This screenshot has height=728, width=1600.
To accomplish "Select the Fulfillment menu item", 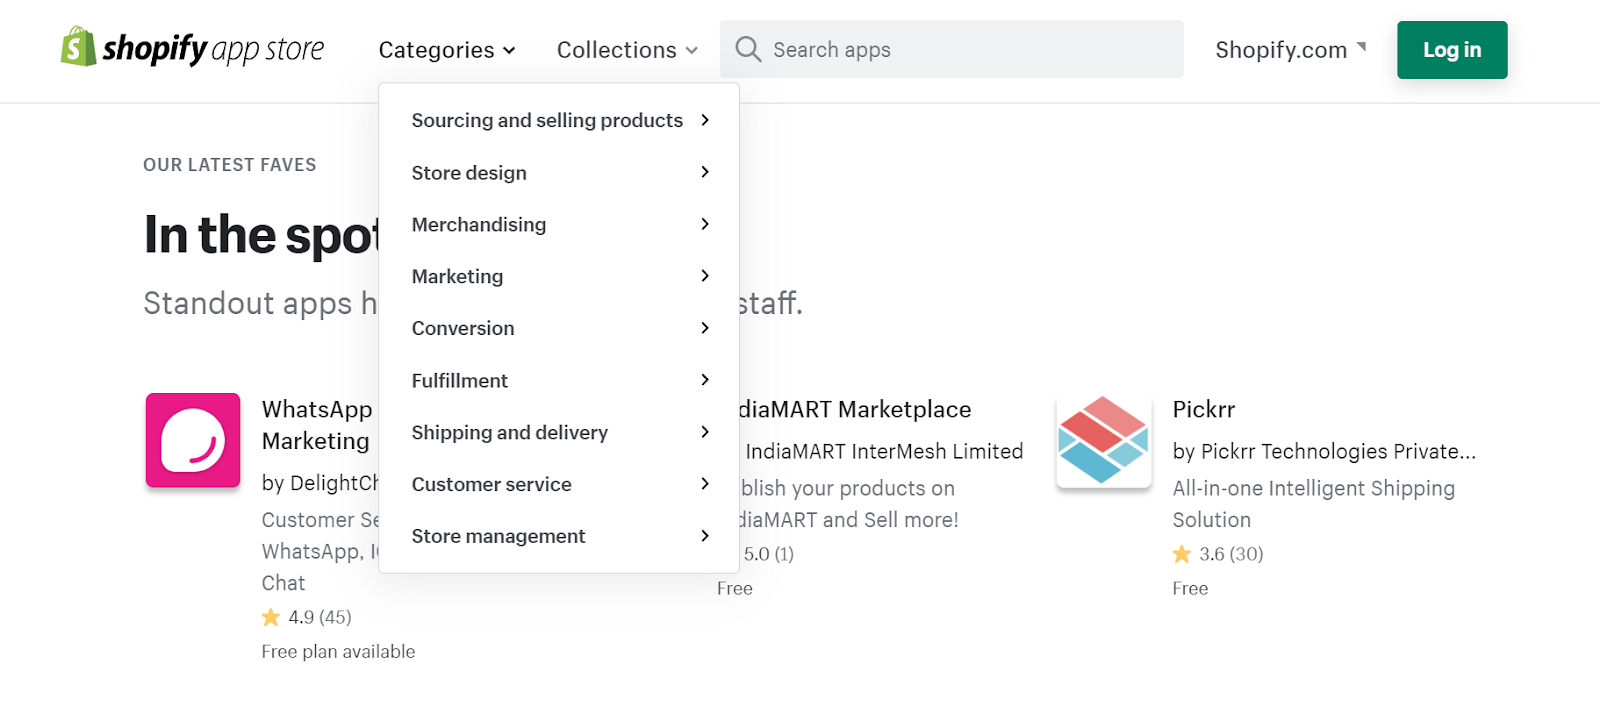I will pos(460,381).
